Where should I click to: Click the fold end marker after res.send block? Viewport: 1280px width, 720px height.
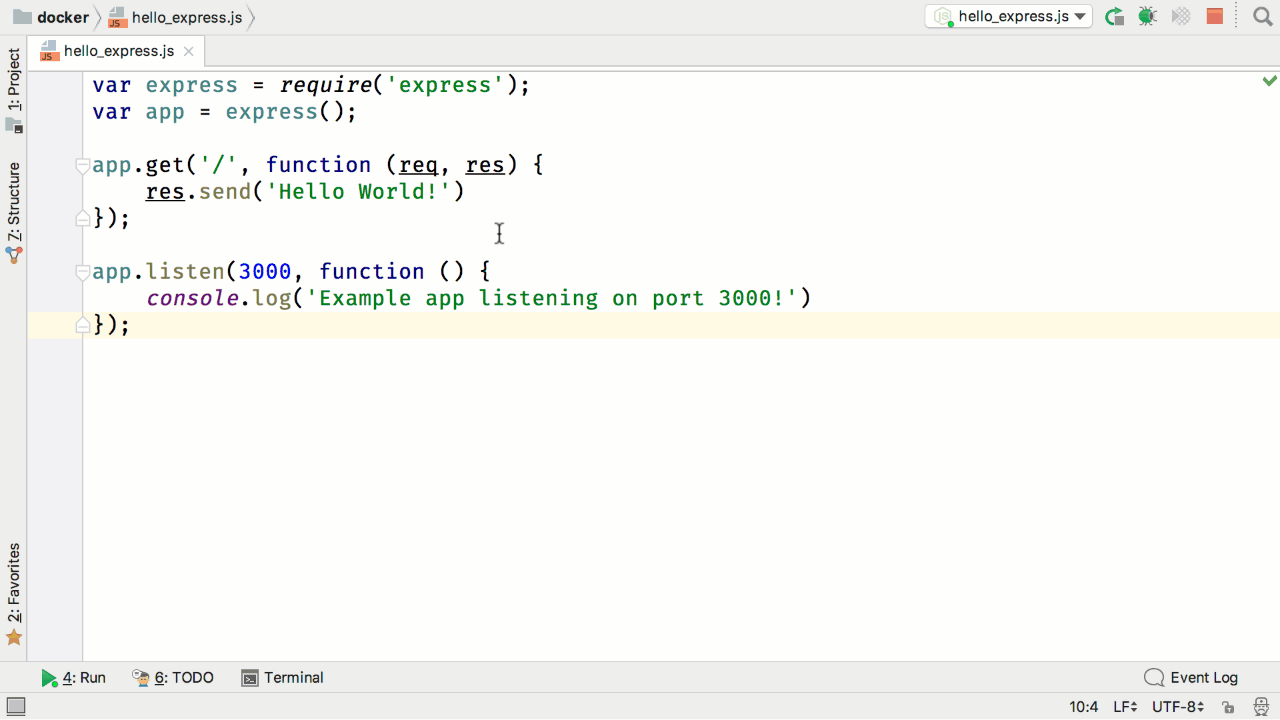pyautogui.click(x=83, y=218)
